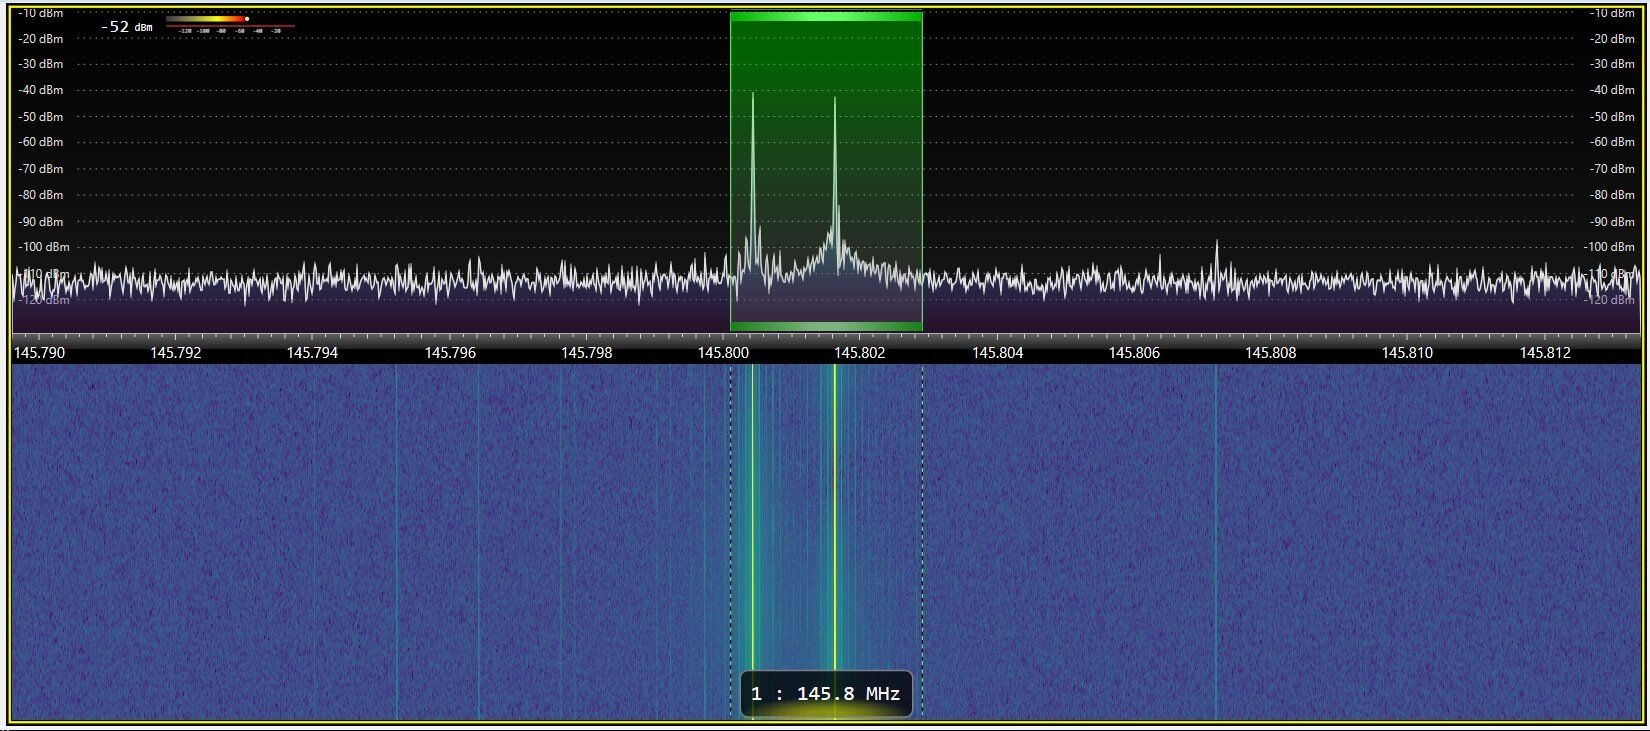The width and height of the screenshot is (1650, 731).
Task: Click the 145.792 frequency axis label
Action: pos(175,352)
